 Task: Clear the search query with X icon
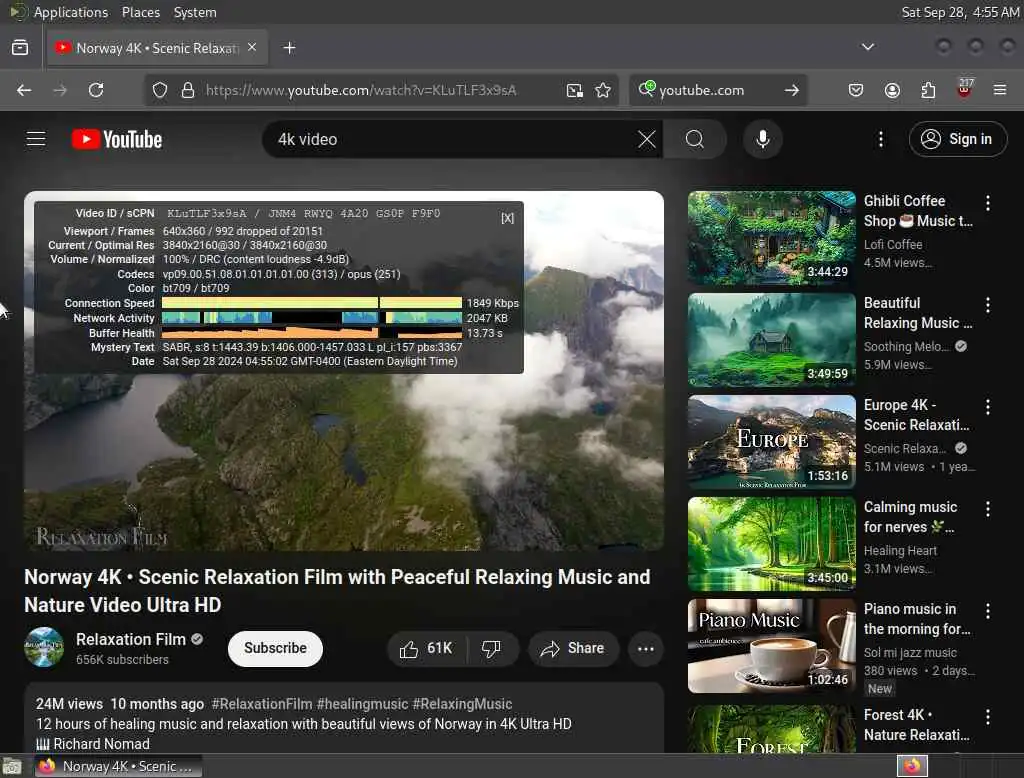(647, 139)
